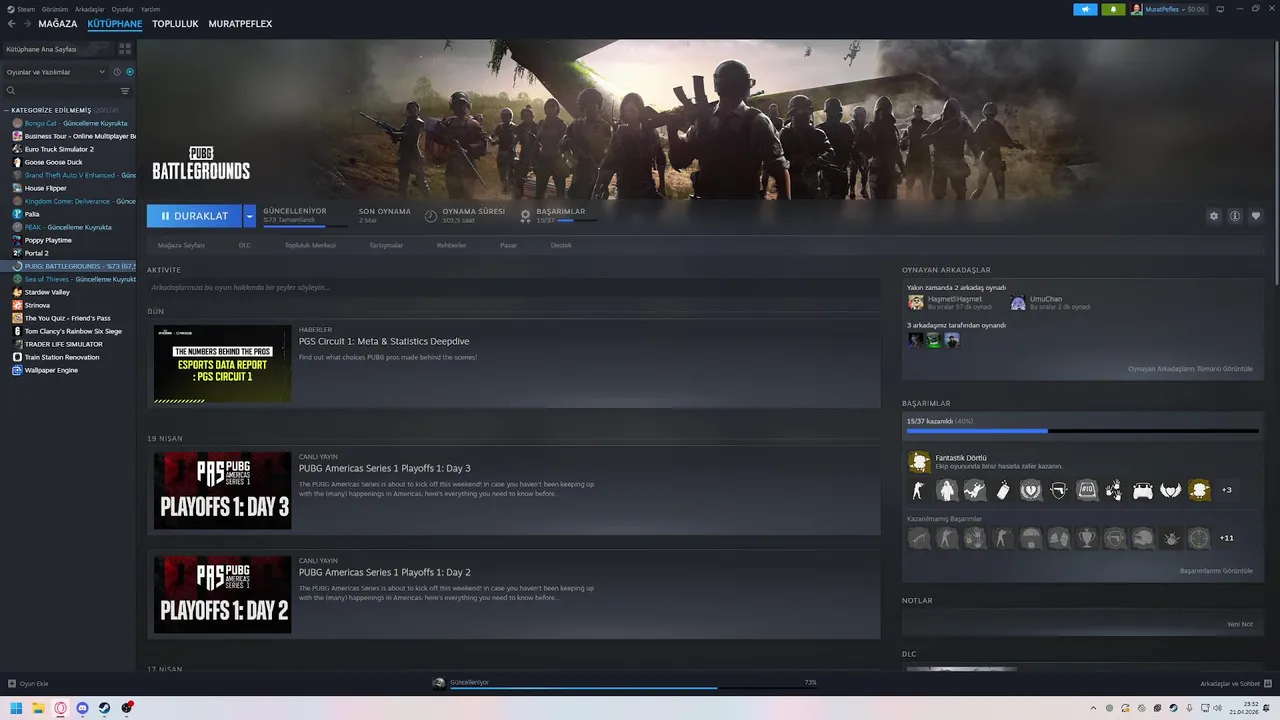Open the Görünüm menu
The height and width of the screenshot is (720, 1280).
[55, 9]
